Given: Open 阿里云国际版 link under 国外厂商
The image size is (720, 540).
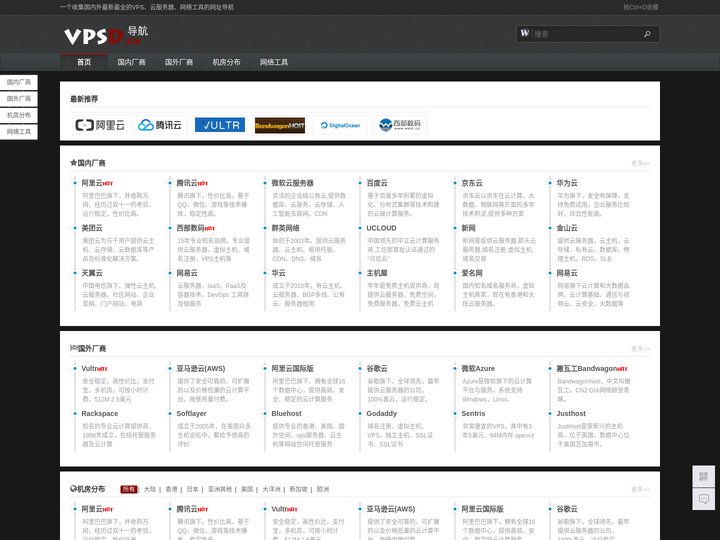Looking at the screenshot, I should (292, 369).
